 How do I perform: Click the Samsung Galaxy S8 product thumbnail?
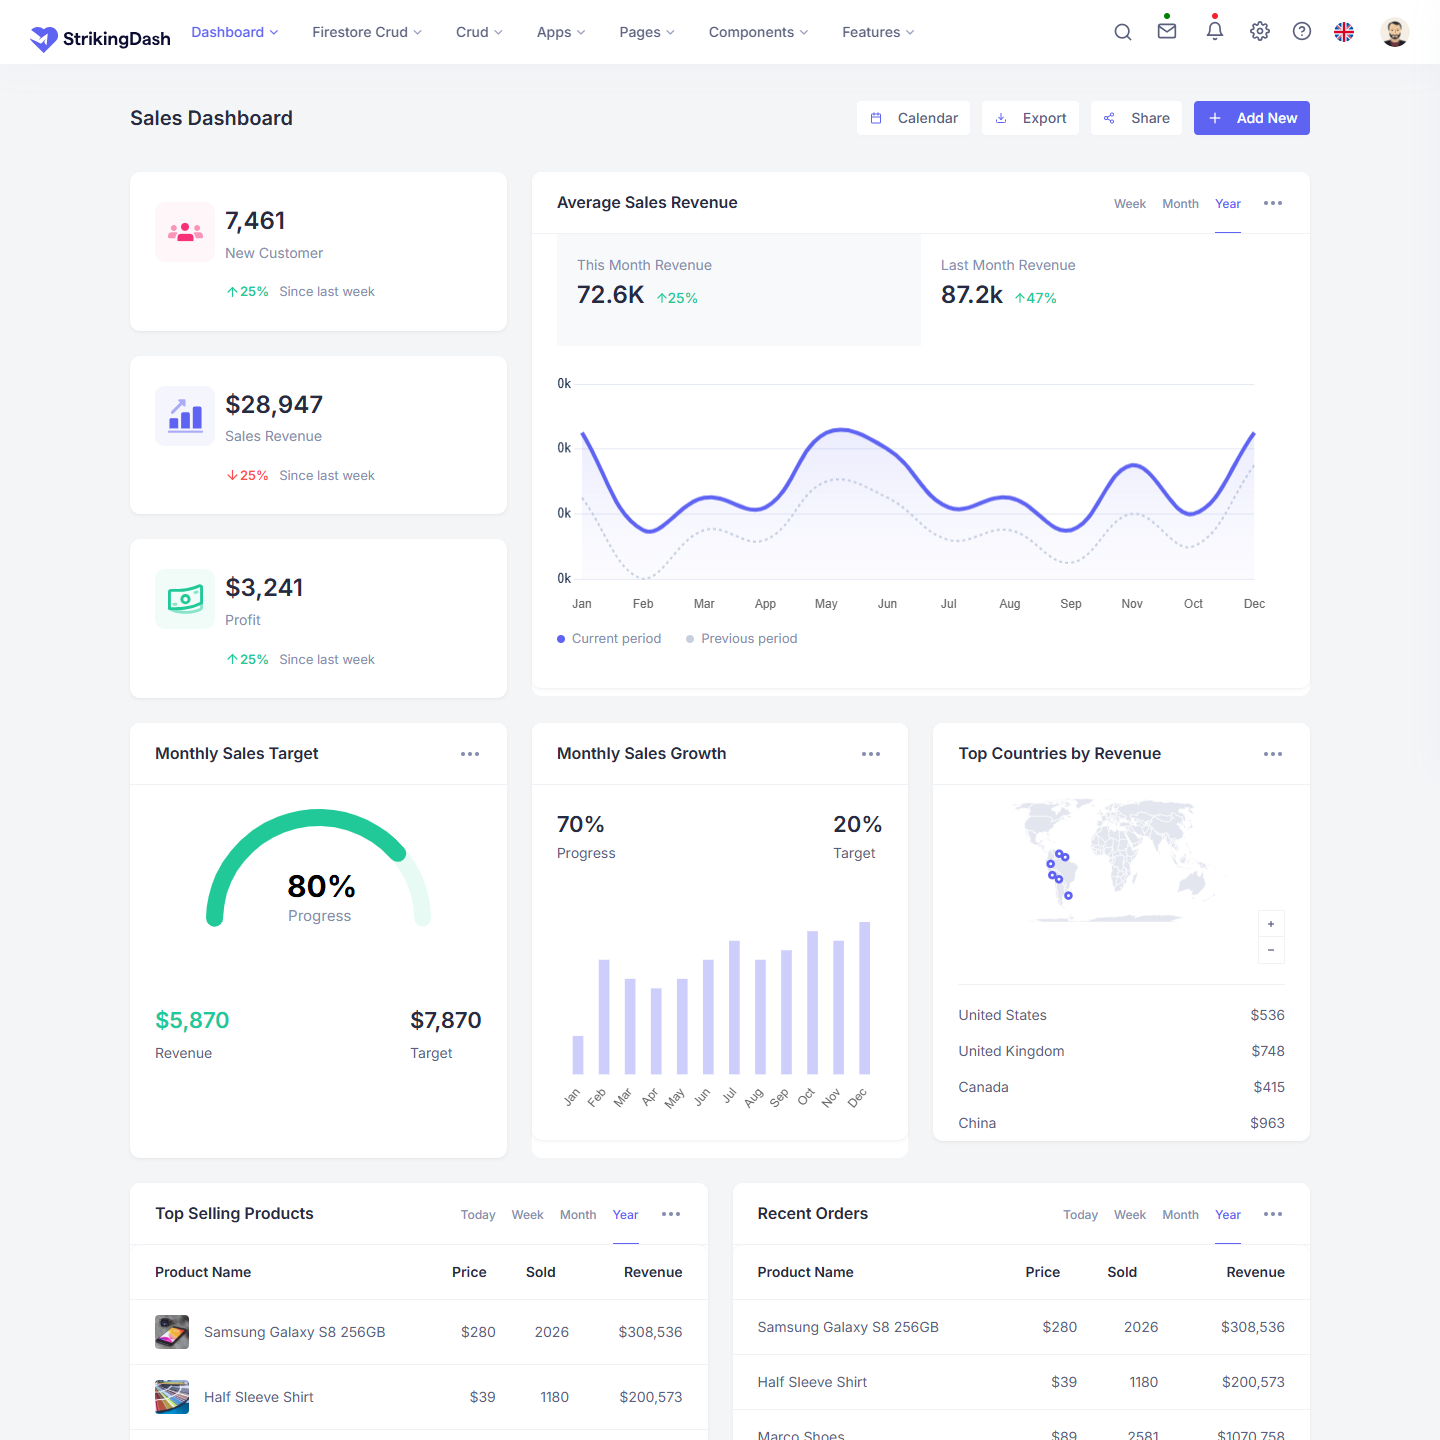pyautogui.click(x=172, y=1332)
